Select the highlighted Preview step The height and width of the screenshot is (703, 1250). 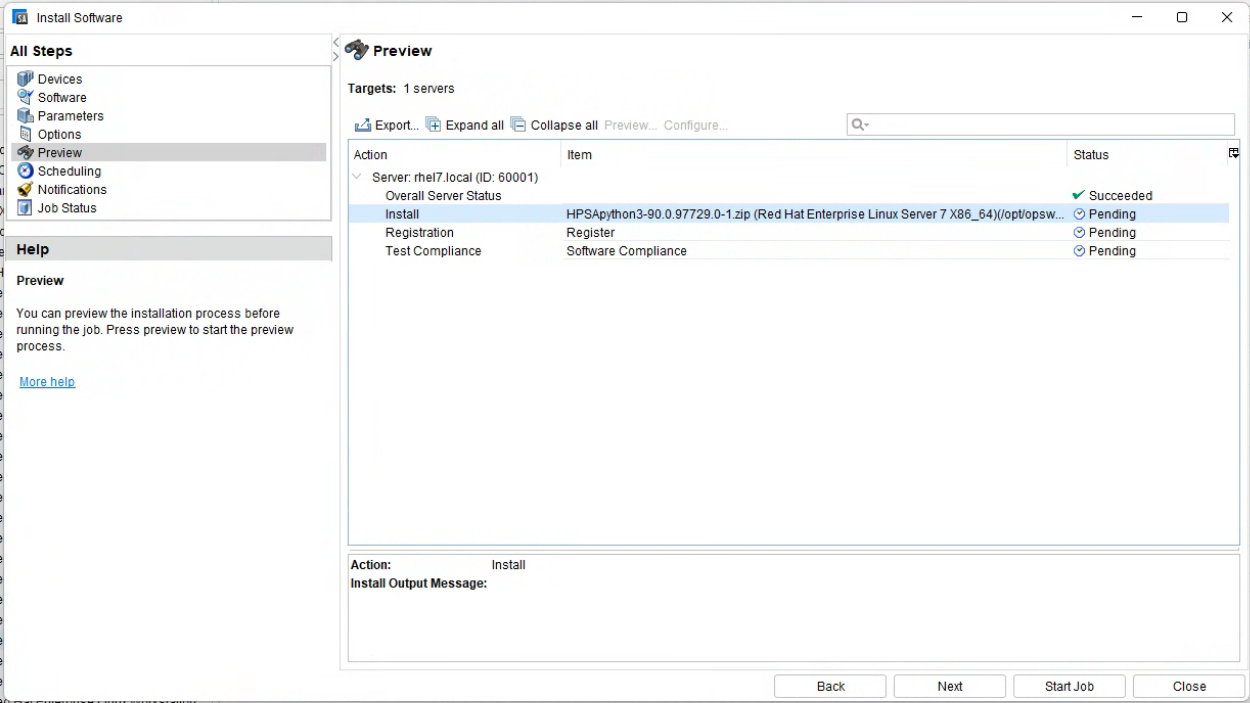pos(168,152)
